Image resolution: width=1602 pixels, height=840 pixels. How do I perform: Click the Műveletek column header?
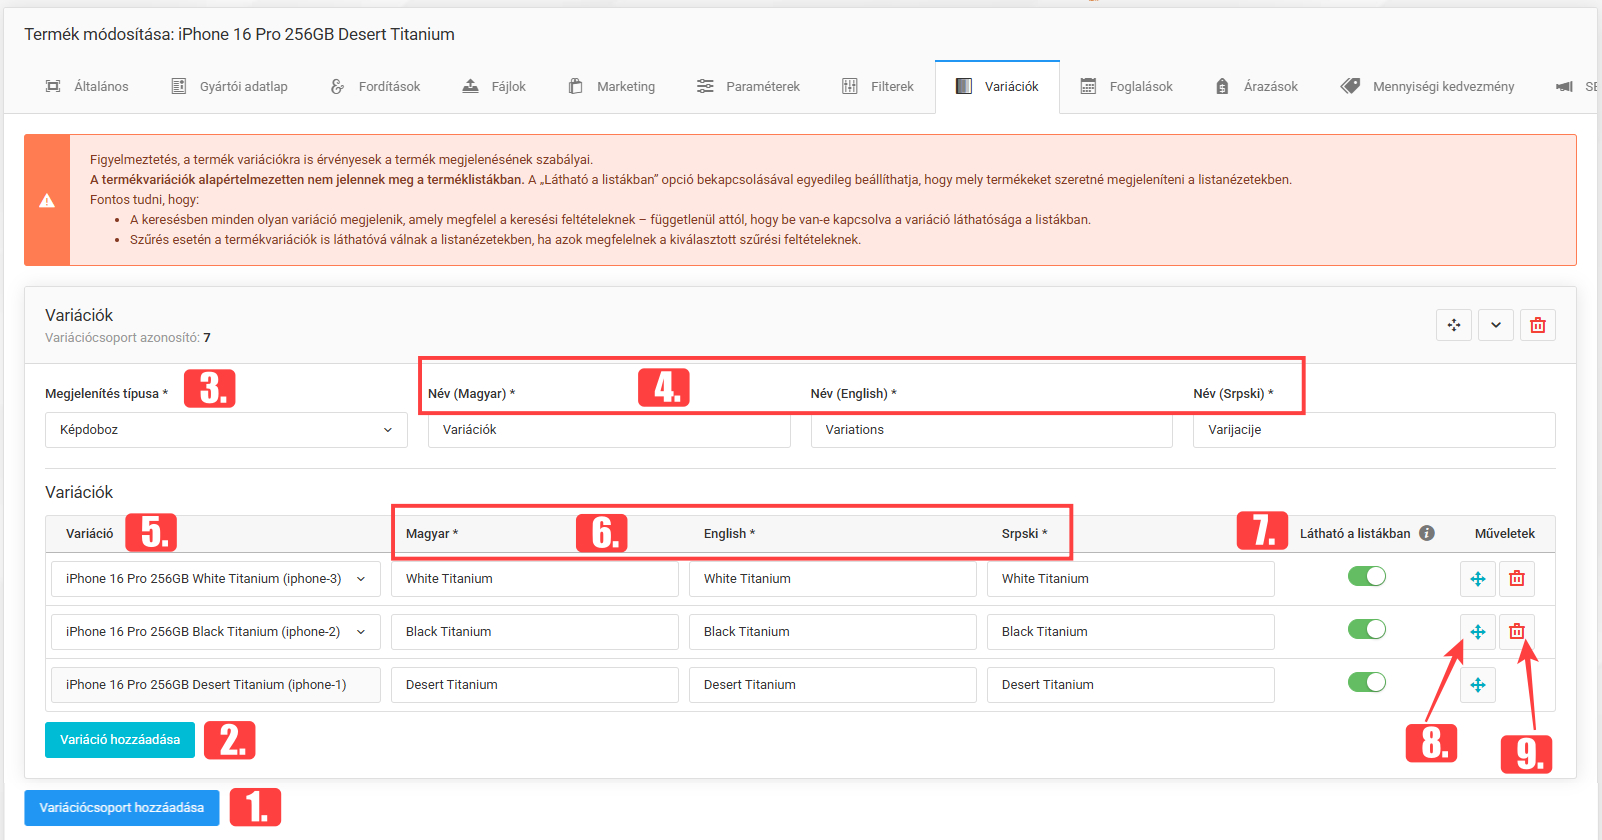point(1504,534)
